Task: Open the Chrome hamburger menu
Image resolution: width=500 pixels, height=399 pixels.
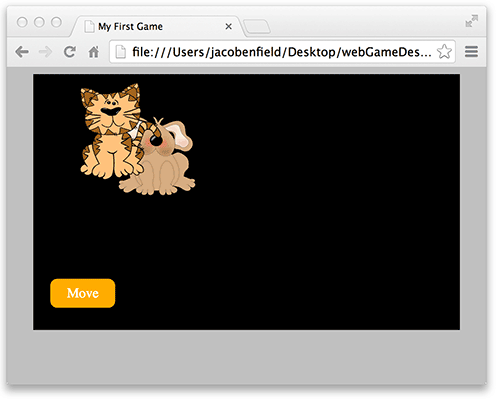Action: (471, 52)
